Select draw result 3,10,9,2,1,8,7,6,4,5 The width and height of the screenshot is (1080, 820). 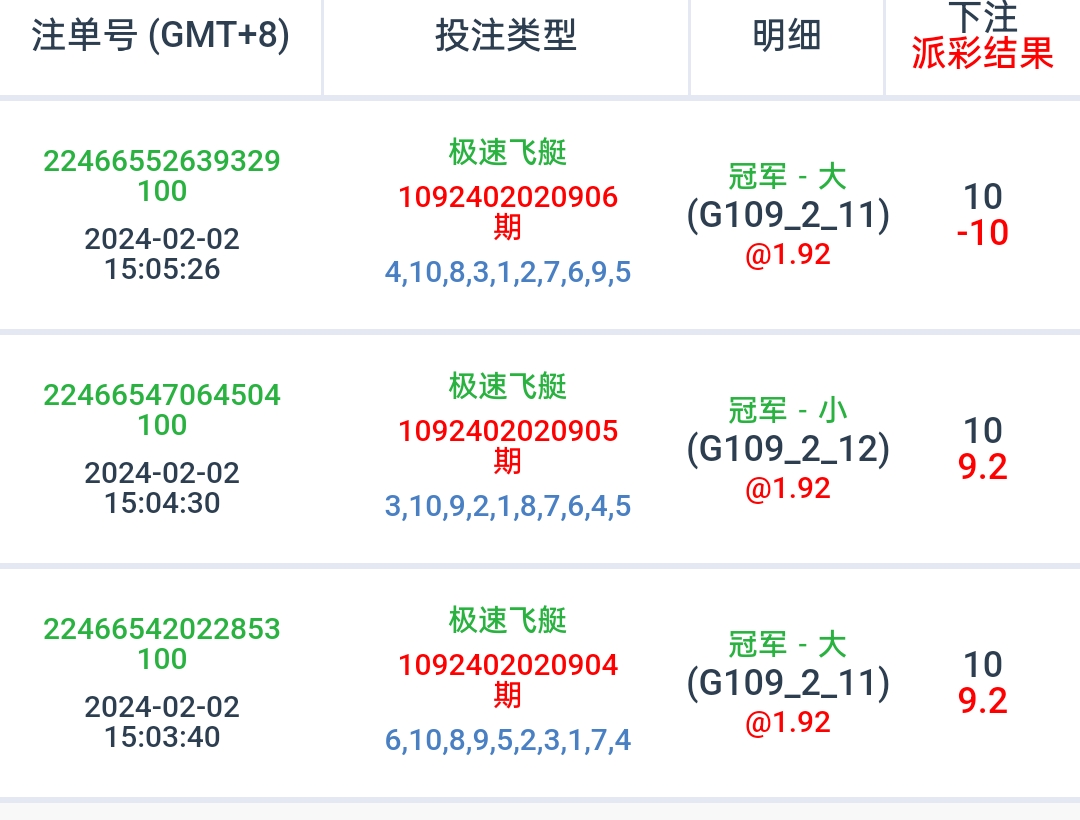[508, 506]
